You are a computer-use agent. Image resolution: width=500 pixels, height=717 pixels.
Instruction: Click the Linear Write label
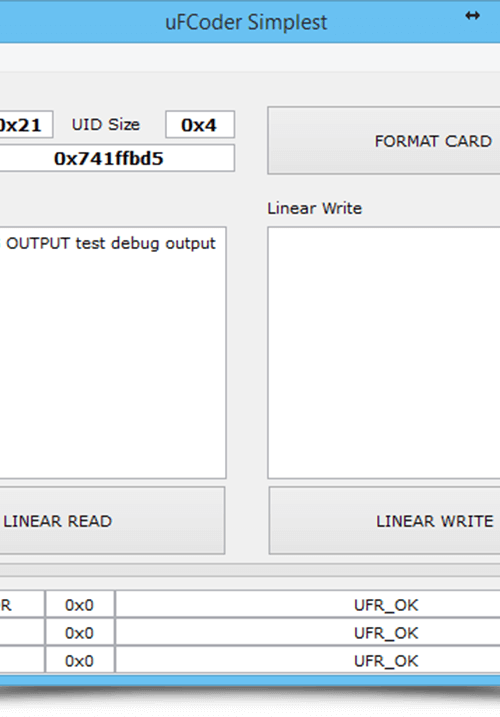tap(315, 209)
